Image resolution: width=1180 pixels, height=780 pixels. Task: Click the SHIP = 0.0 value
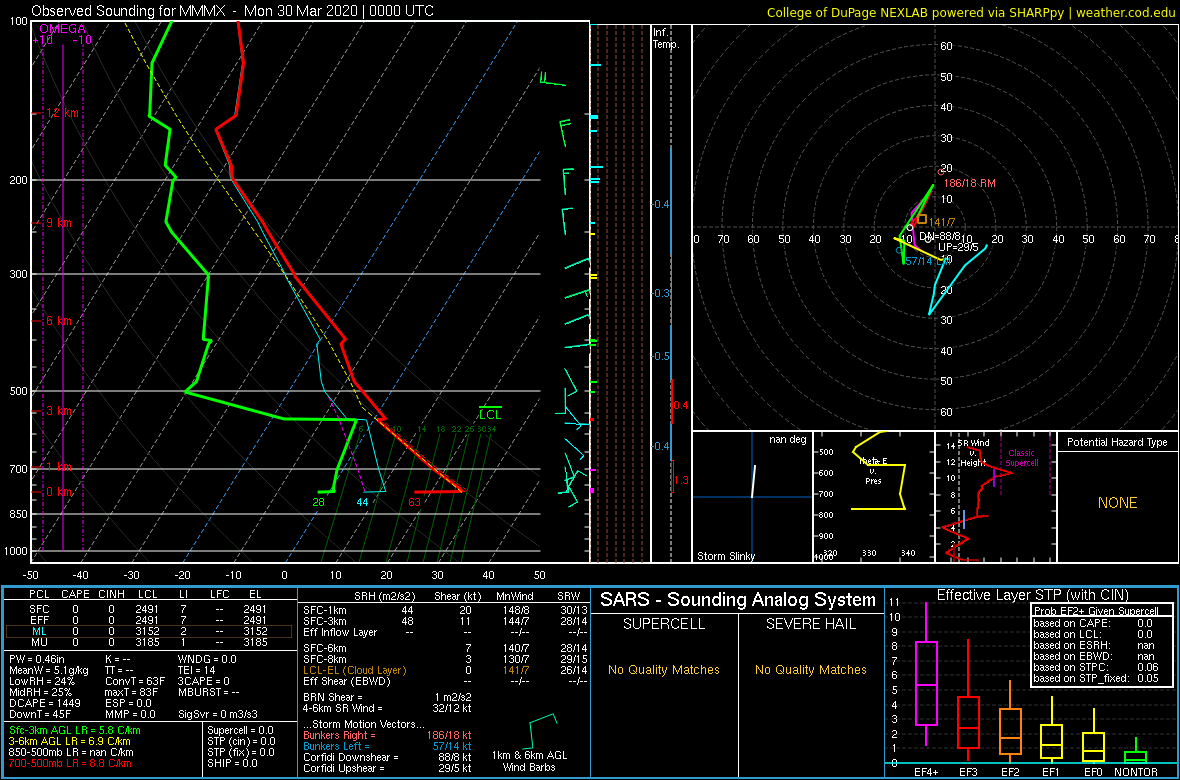(233, 764)
